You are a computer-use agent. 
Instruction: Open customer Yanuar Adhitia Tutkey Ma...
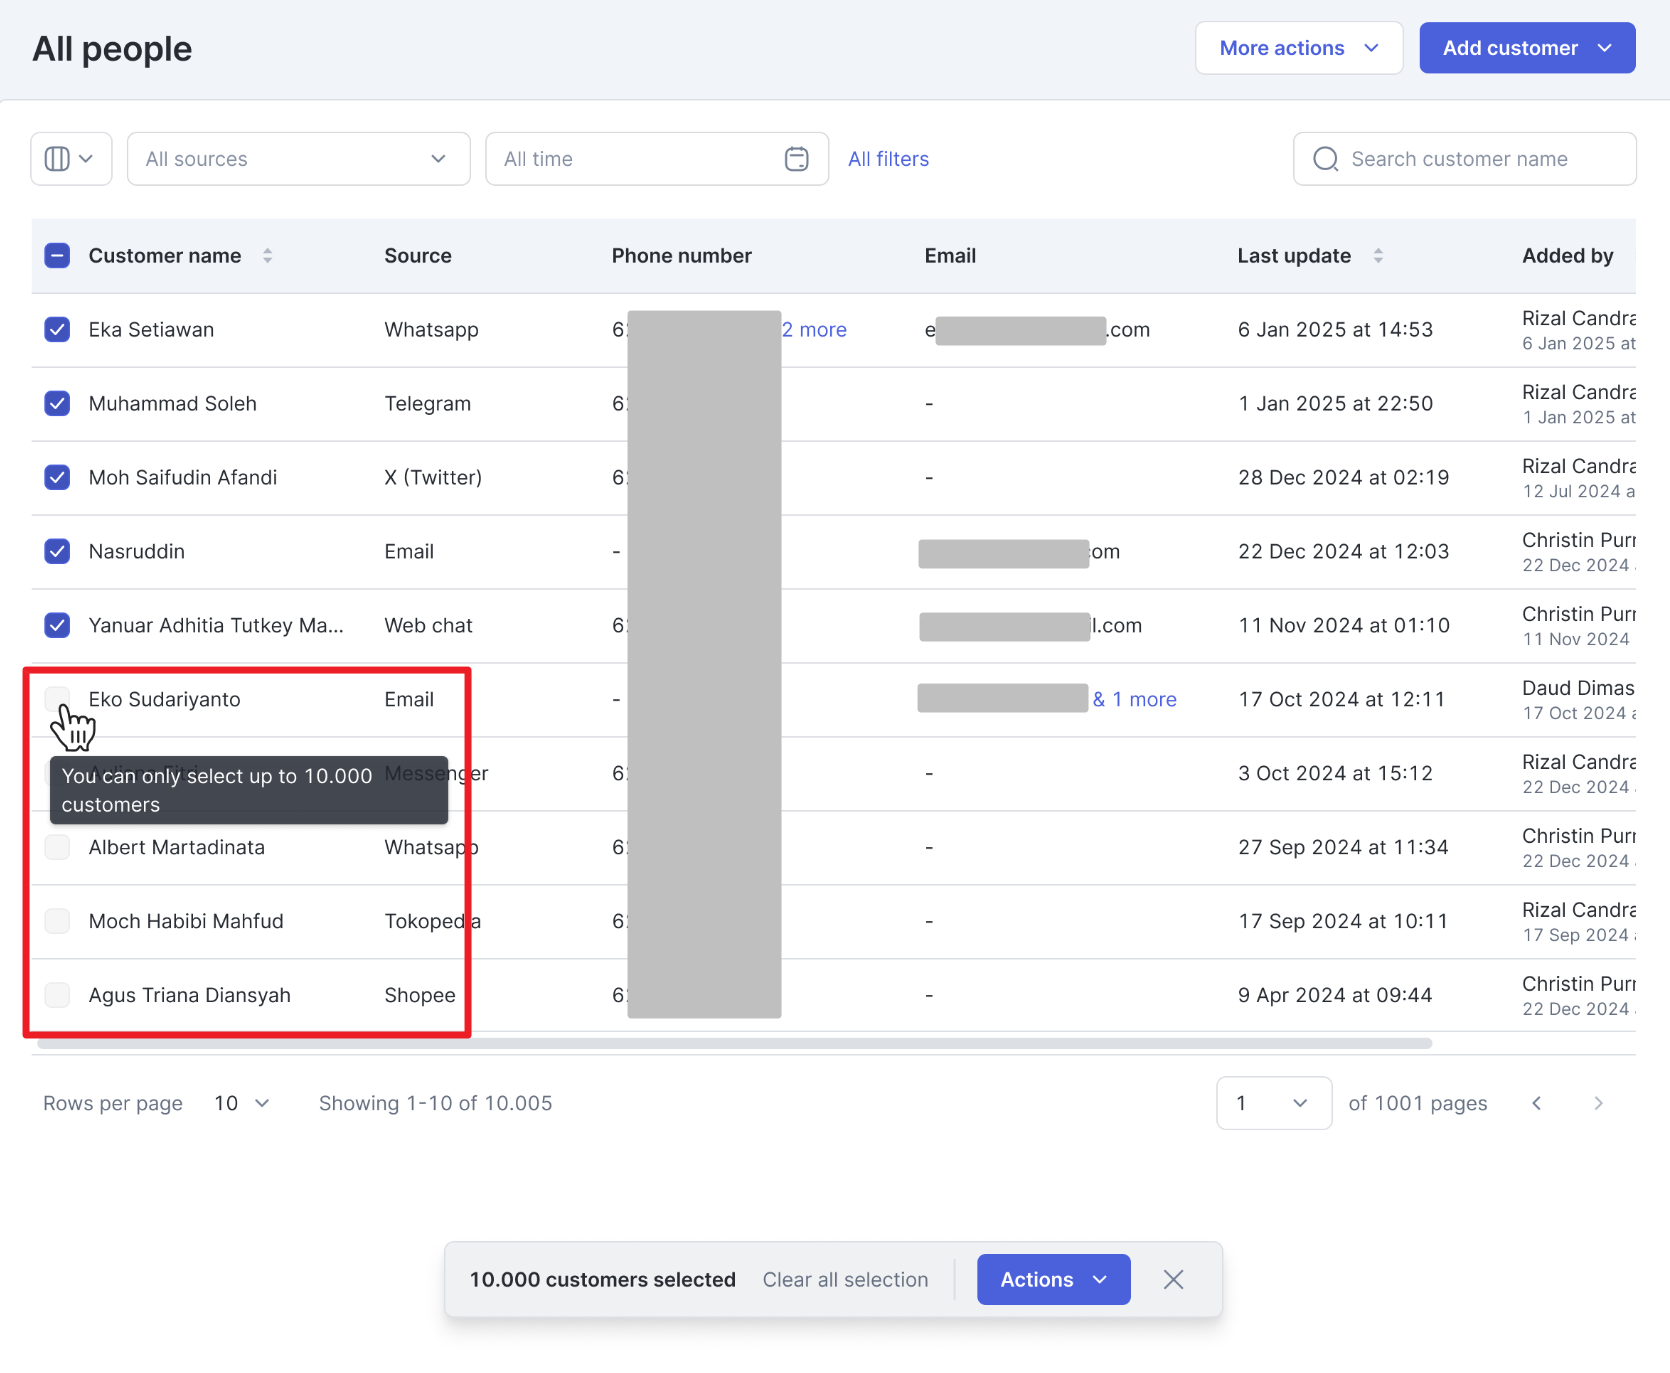point(216,626)
